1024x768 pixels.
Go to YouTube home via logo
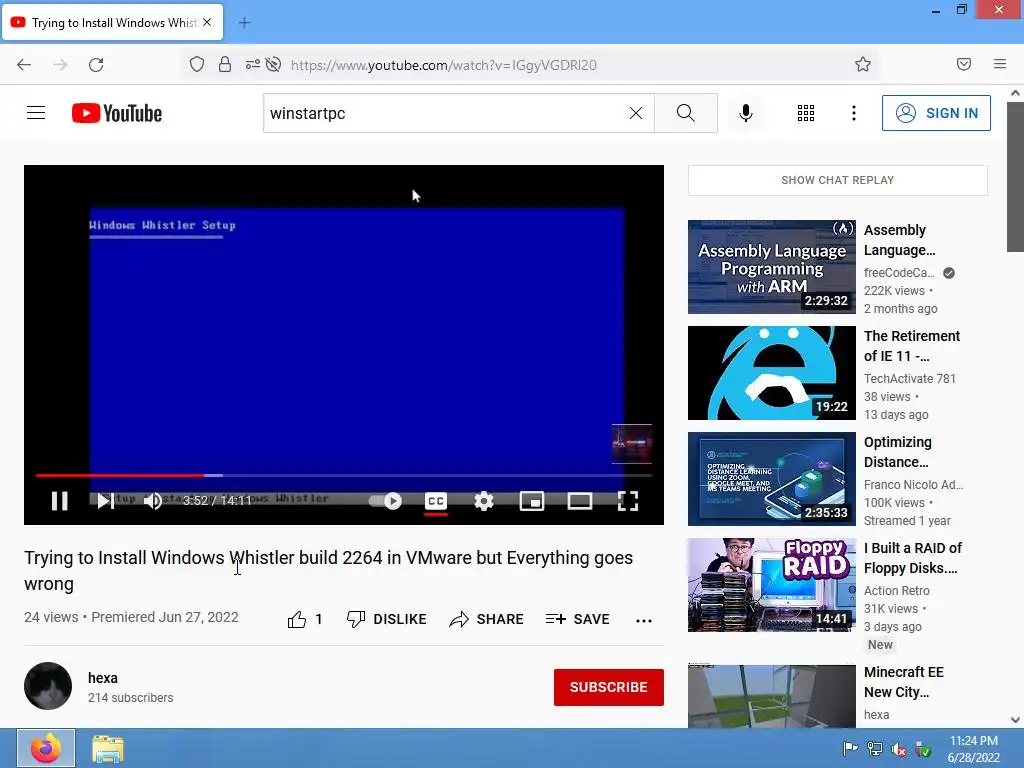coord(117,113)
